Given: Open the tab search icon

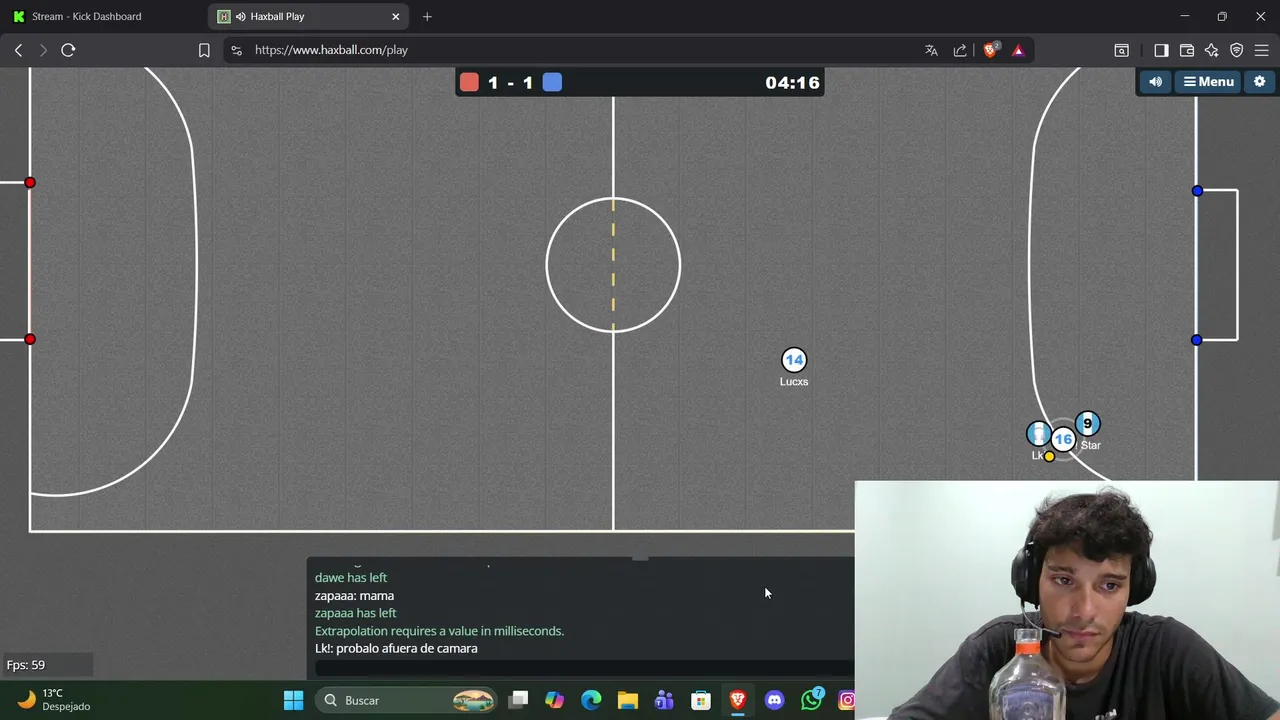Looking at the screenshot, I should click(1122, 50).
